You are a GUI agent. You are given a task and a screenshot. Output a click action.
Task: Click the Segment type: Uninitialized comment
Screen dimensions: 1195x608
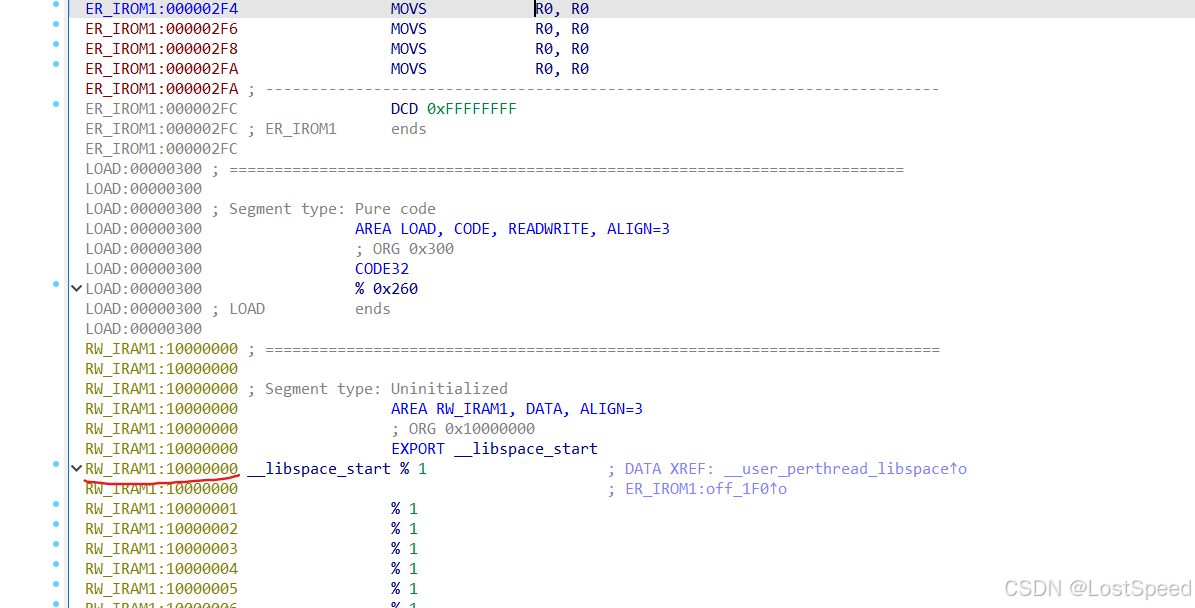pyautogui.click(x=386, y=389)
